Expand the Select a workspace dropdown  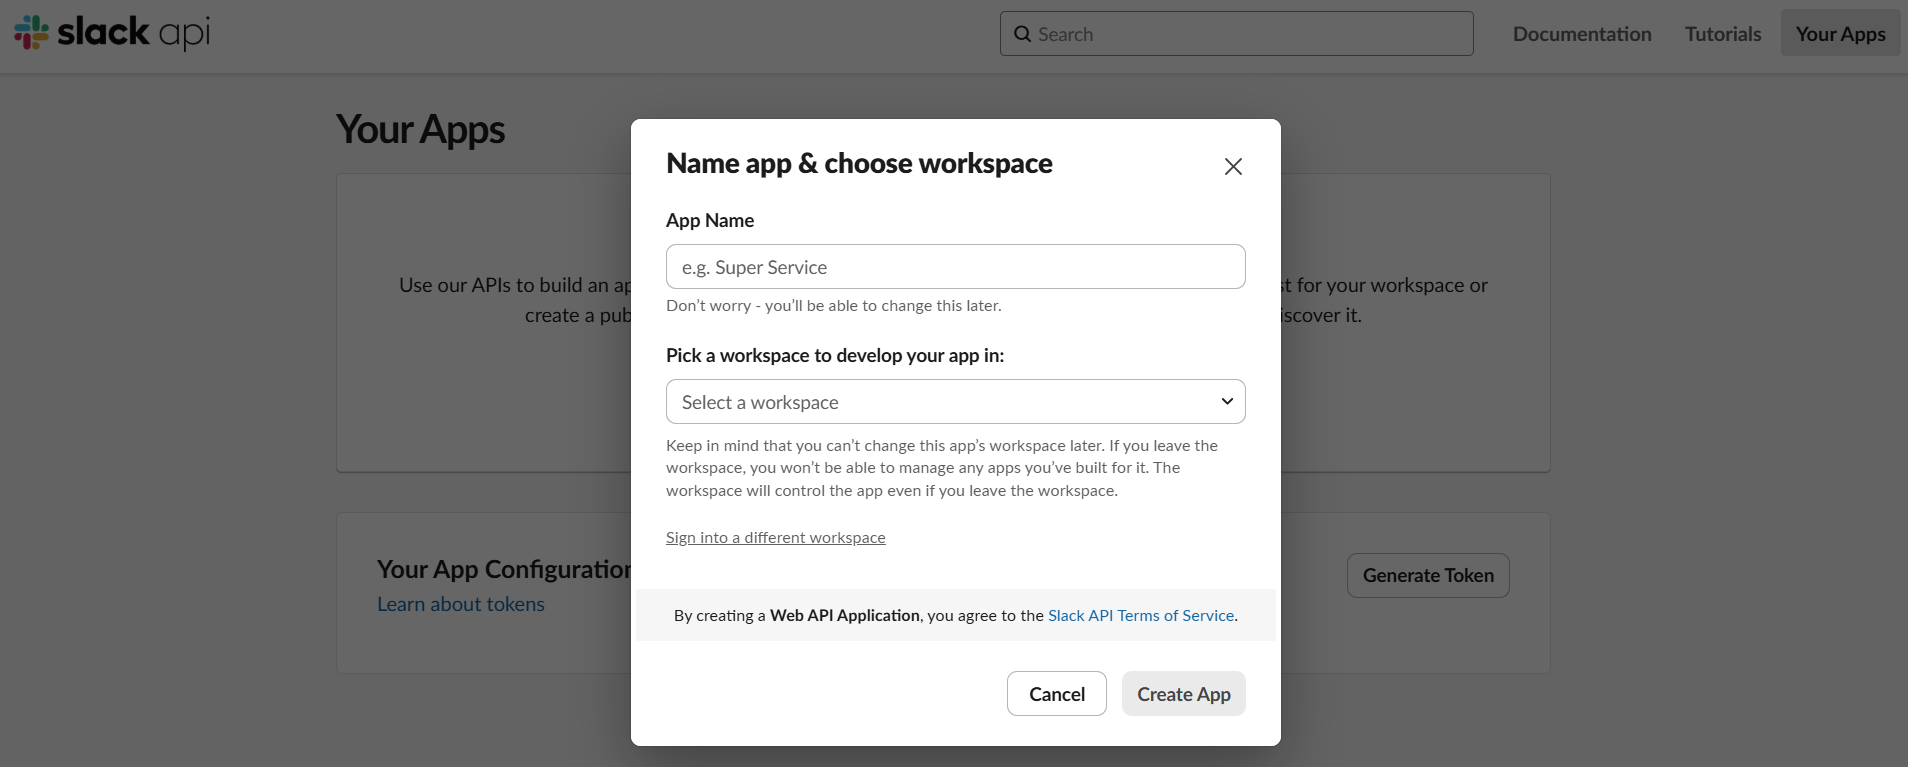pyautogui.click(x=955, y=402)
